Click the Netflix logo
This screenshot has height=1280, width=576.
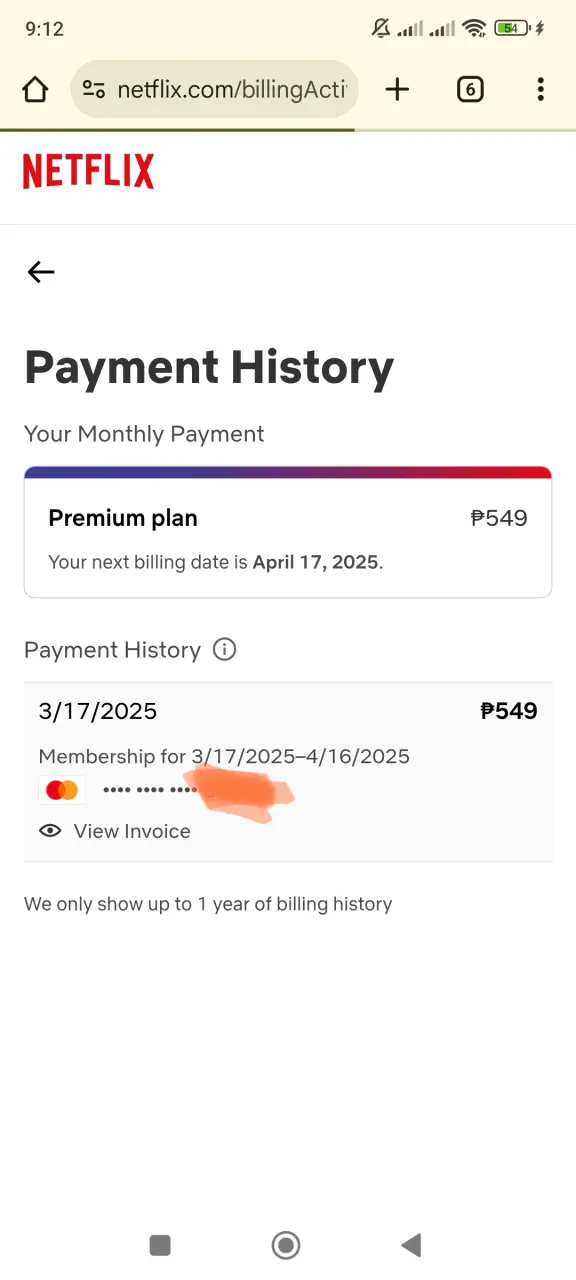(x=89, y=171)
